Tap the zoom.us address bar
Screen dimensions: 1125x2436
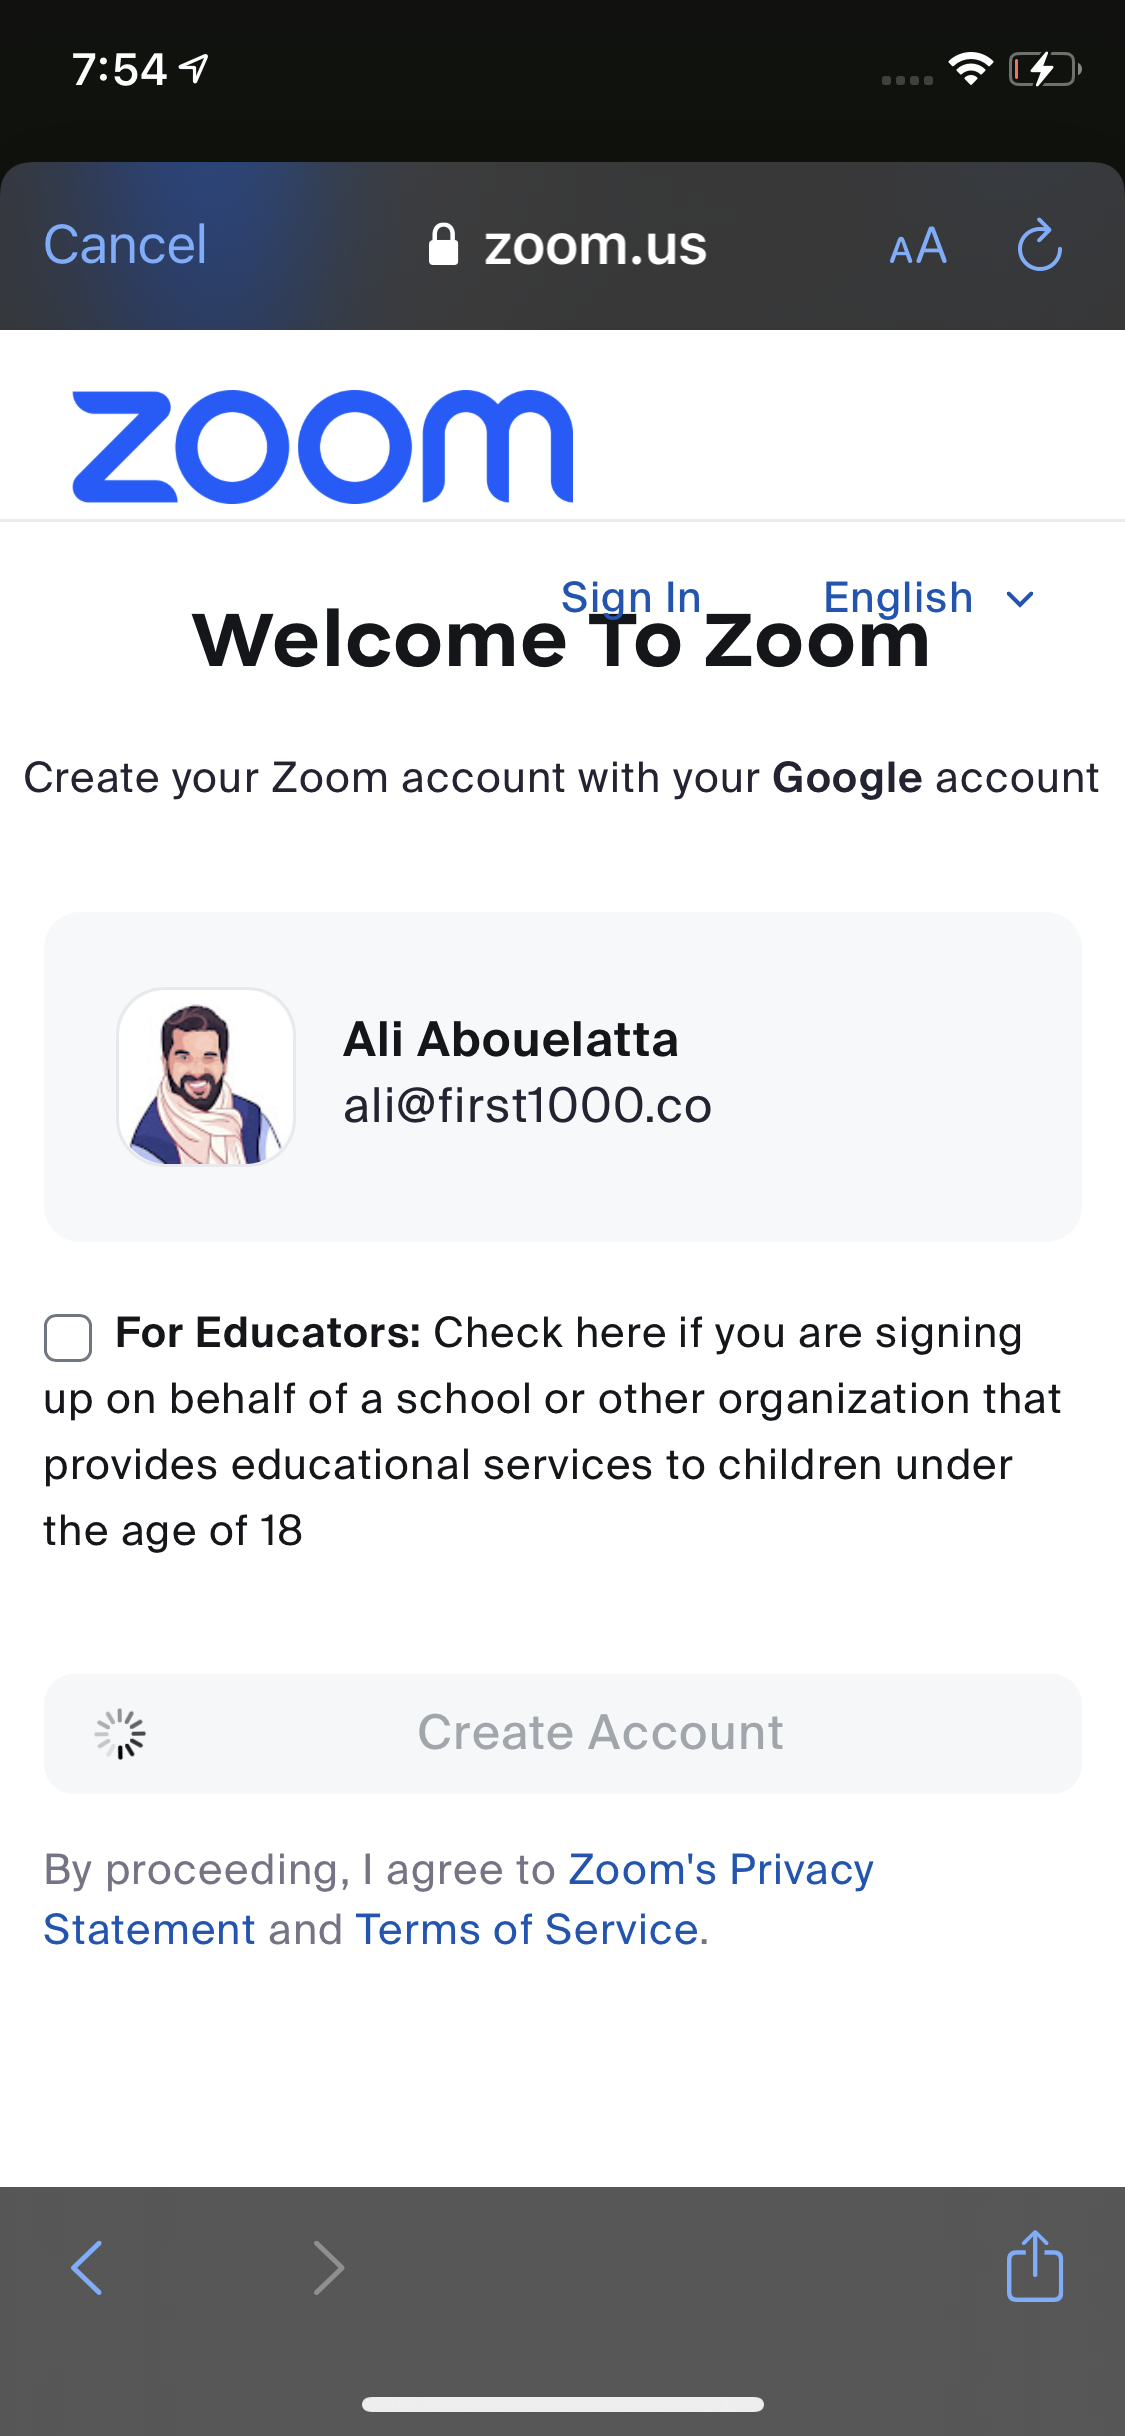(595, 246)
